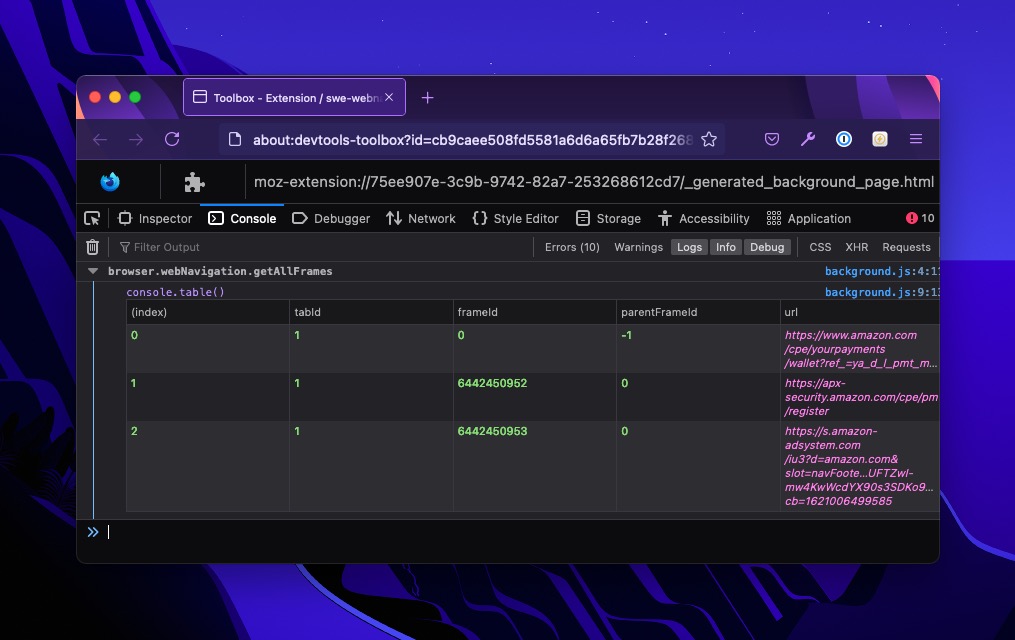The height and width of the screenshot is (640, 1015).
Task: Sort table by url column header
Action: 860,312
